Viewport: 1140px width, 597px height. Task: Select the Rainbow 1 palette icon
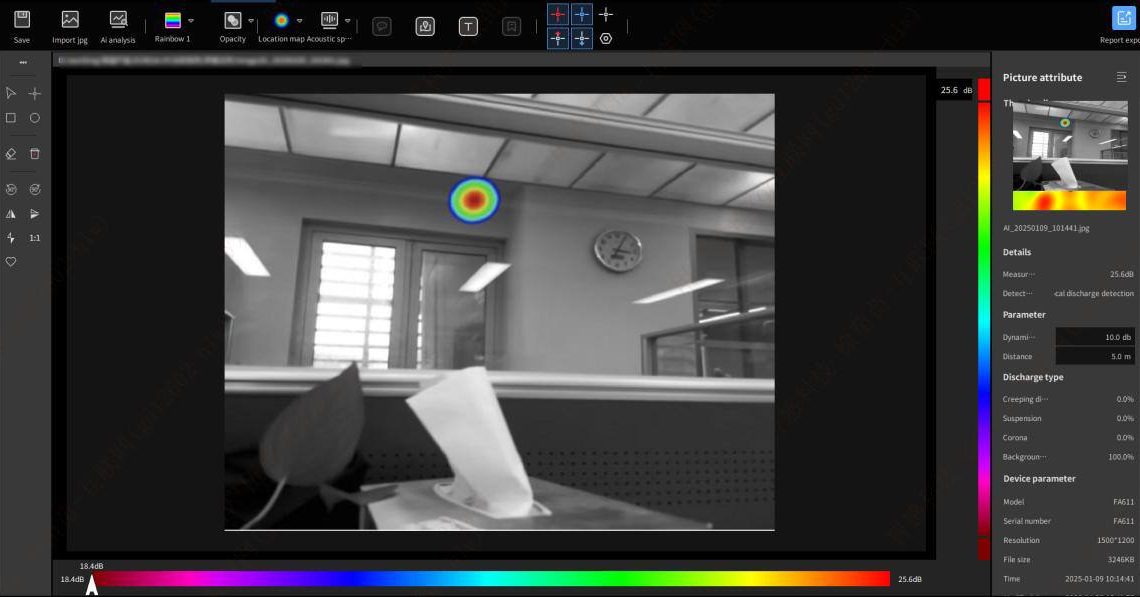tap(172, 20)
